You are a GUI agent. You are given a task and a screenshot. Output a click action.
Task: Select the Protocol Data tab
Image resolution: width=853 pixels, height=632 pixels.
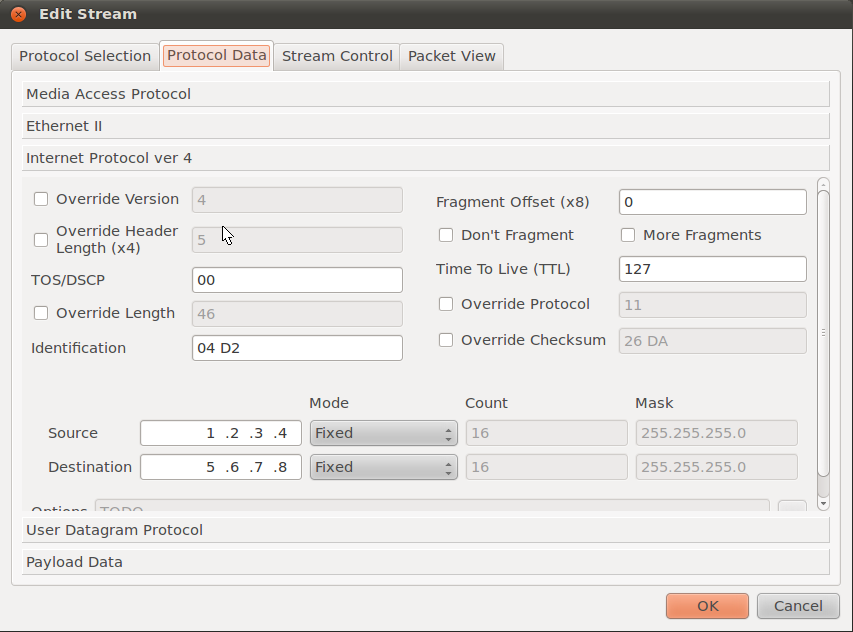[217, 55]
